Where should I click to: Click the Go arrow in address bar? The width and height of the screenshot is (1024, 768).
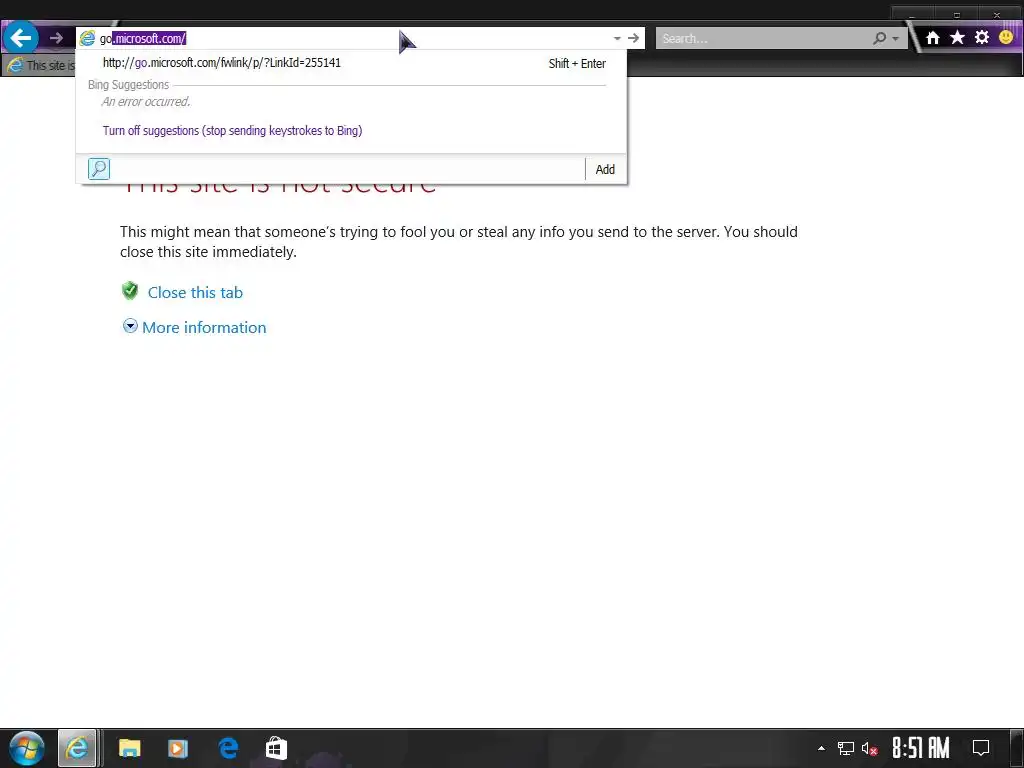pos(633,39)
